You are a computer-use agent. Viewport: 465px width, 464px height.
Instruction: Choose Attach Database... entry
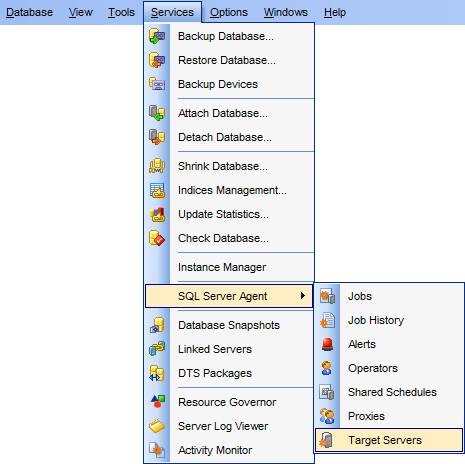[x=229, y=113]
